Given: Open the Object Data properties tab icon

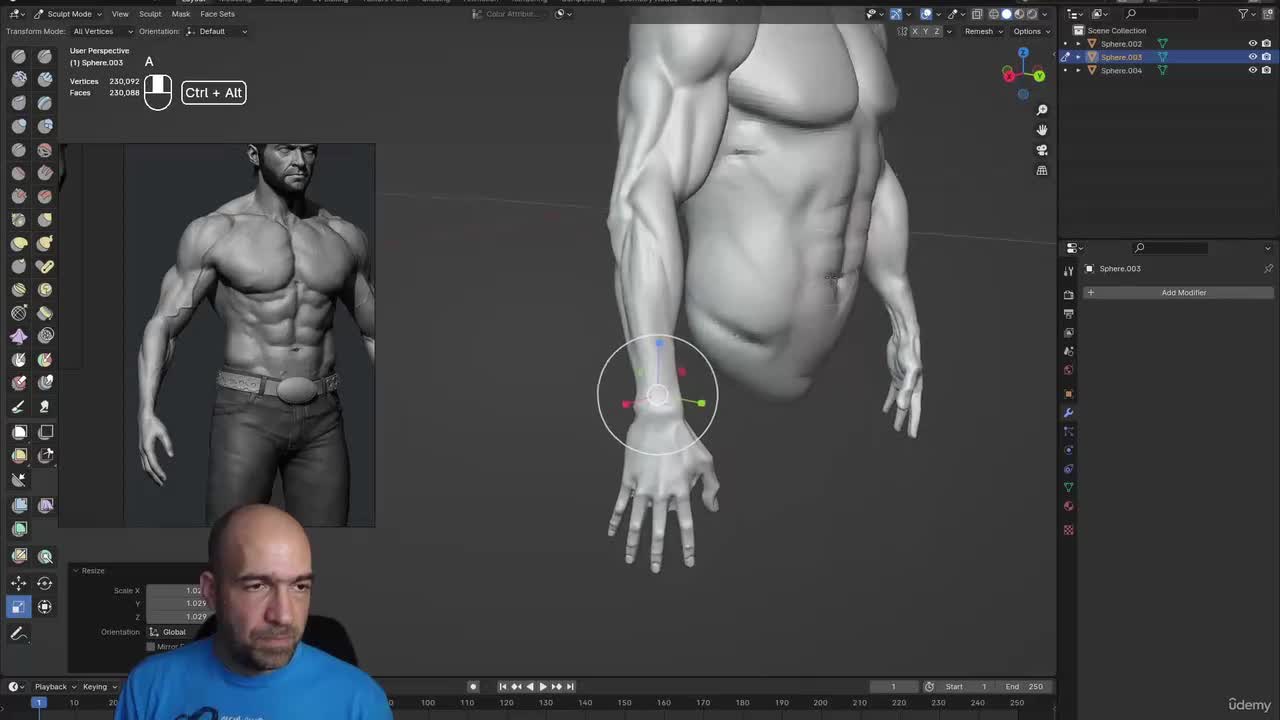Looking at the screenshot, I should 1068,487.
